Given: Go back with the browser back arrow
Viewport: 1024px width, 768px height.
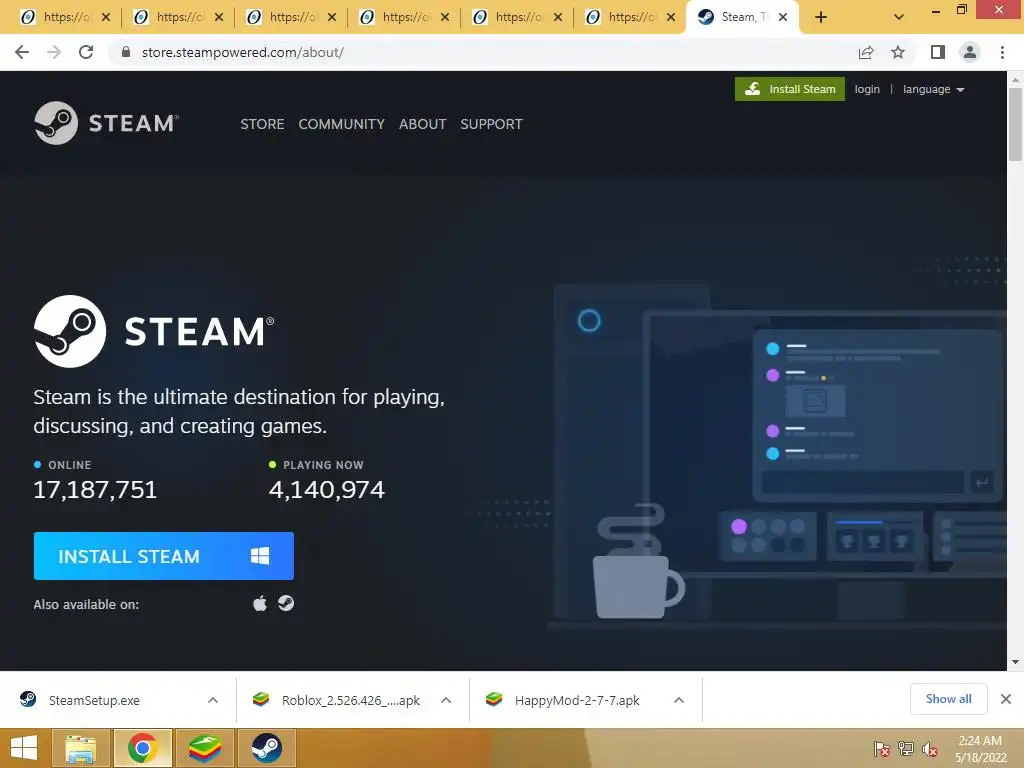Looking at the screenshot, I should click(x=22, y=52).
